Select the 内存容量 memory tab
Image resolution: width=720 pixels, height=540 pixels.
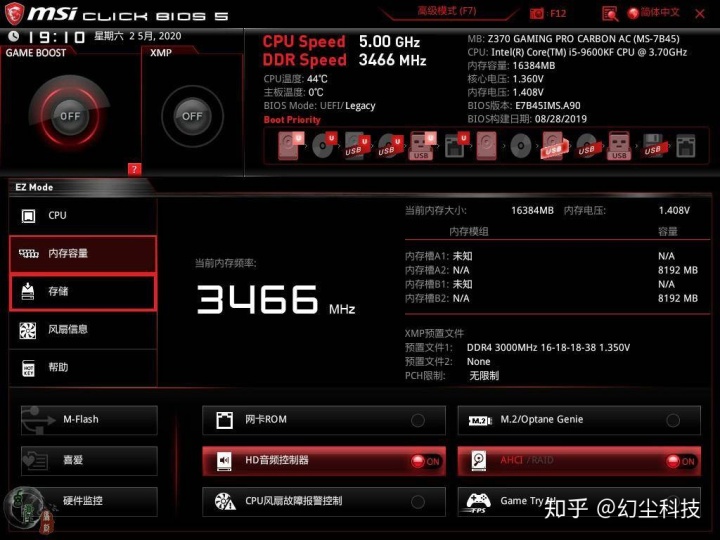coord(83,253)
